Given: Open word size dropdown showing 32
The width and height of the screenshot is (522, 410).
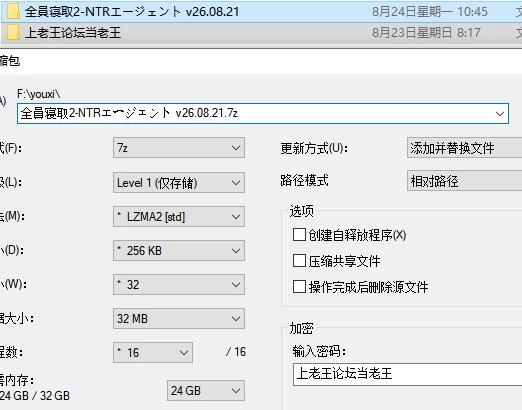Looking at the screenshot, I should tap(179, 284).
